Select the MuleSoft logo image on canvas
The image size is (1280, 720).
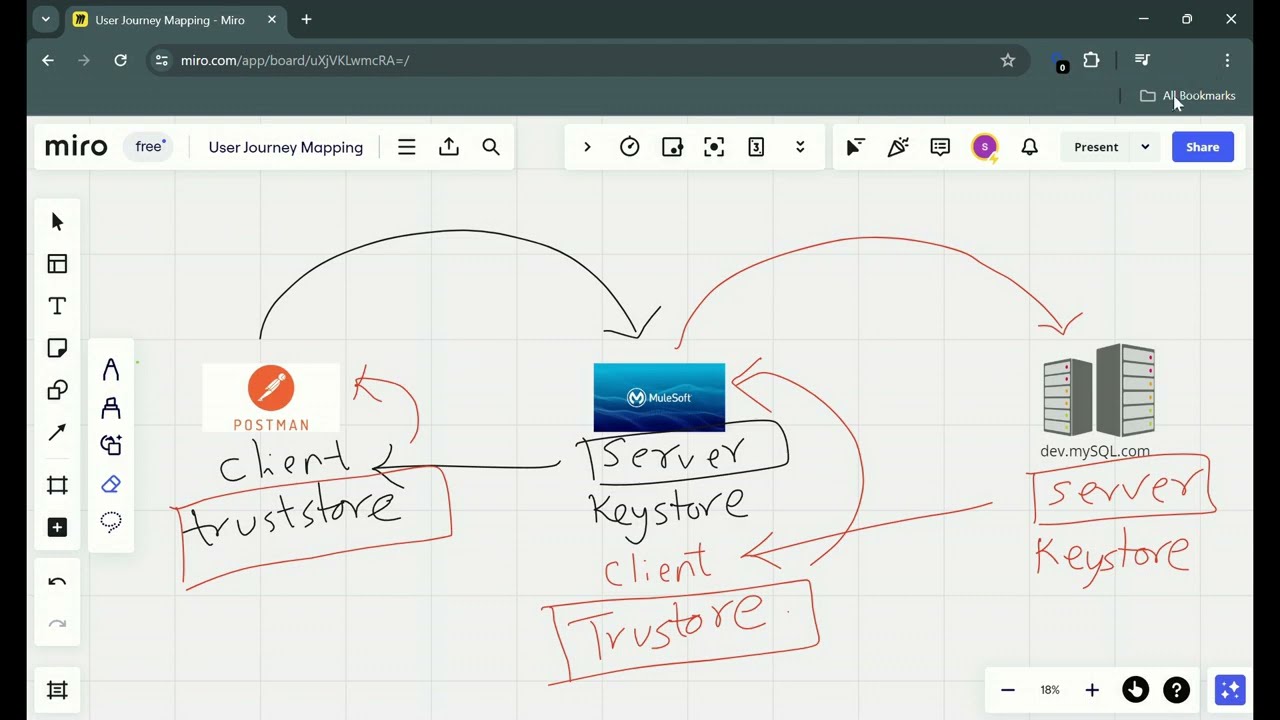click(x=659, y=398)
